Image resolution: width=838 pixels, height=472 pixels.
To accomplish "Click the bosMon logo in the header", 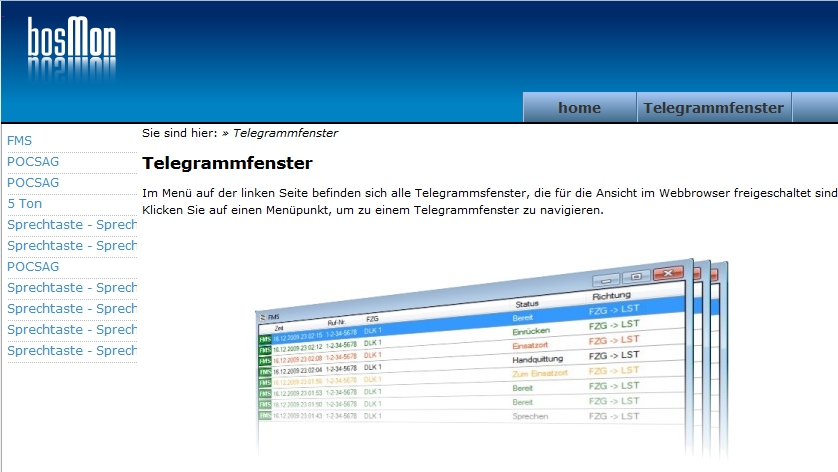I will coord(72,48).
